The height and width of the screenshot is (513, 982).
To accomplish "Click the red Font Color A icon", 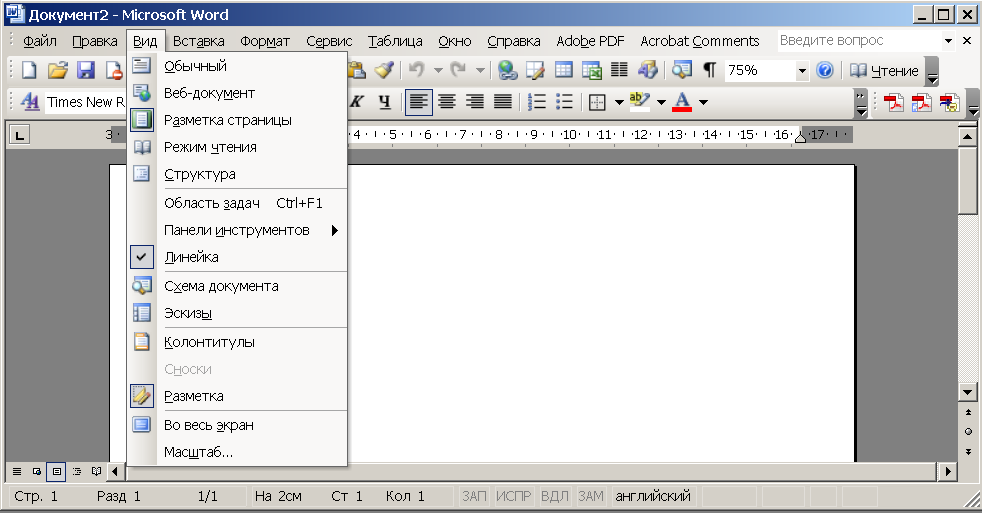I will tap(682, 101).
